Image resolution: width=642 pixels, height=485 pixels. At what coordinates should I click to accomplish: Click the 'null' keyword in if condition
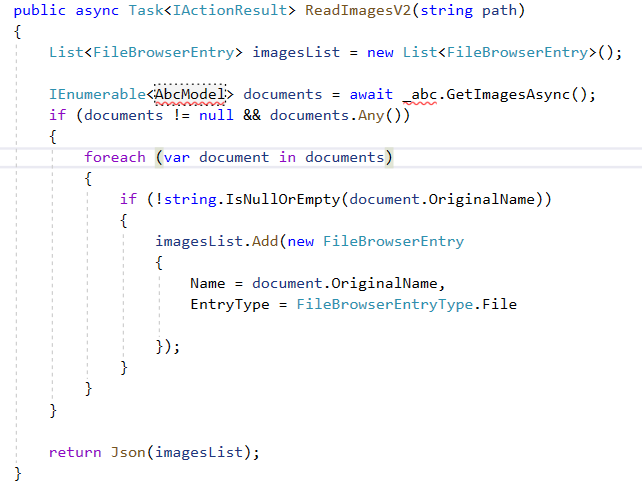click(x=216, y=115)
